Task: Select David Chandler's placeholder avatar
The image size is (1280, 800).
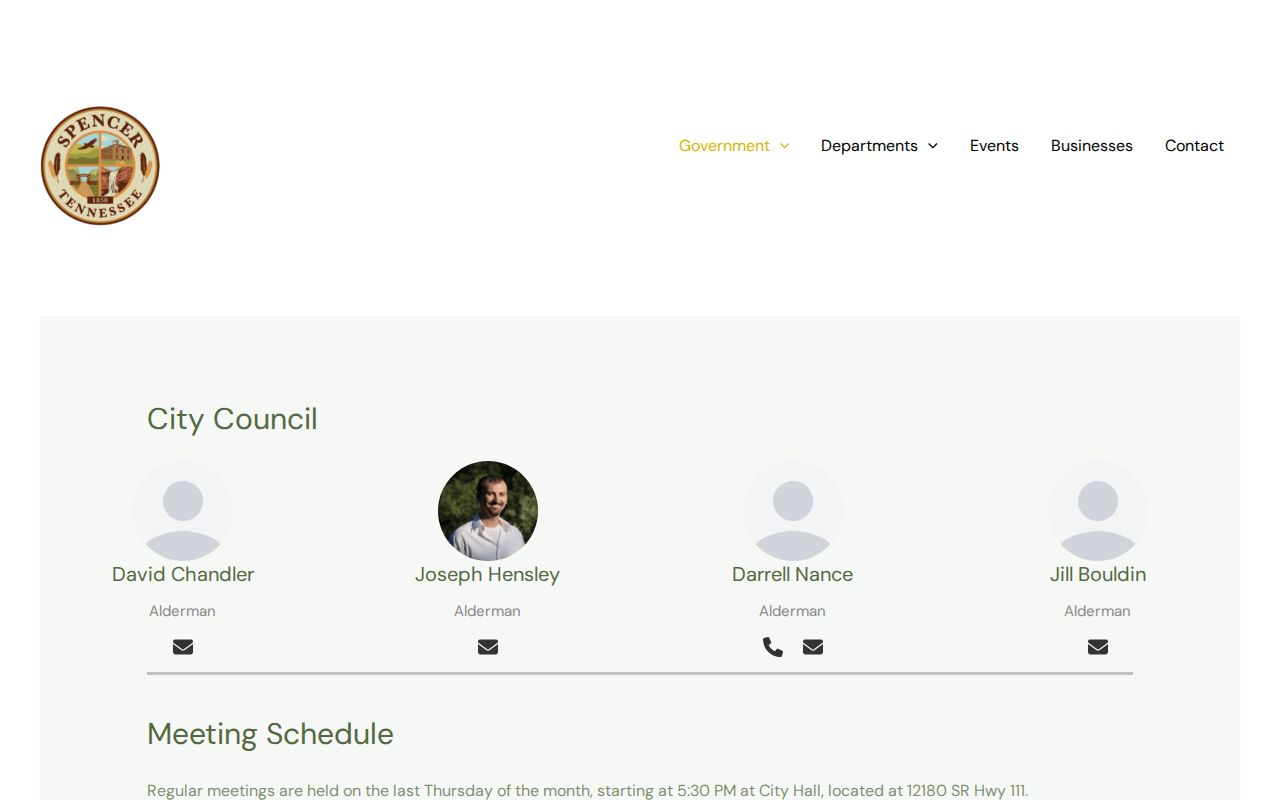Action: point(183,511)
